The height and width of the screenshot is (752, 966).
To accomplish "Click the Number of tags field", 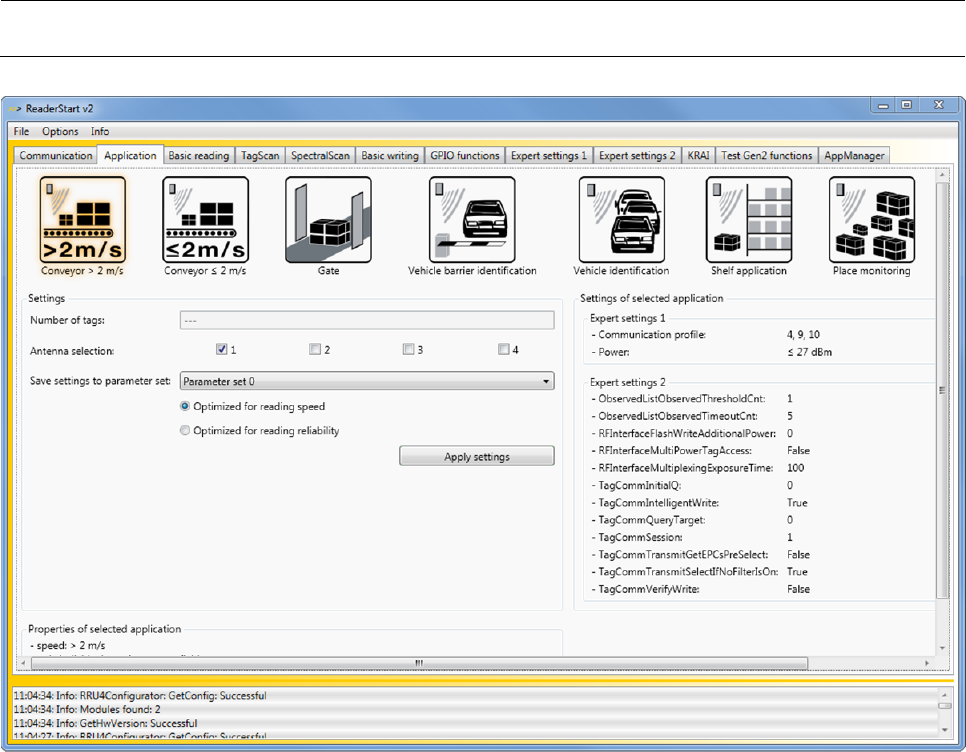I will point(366,320).
